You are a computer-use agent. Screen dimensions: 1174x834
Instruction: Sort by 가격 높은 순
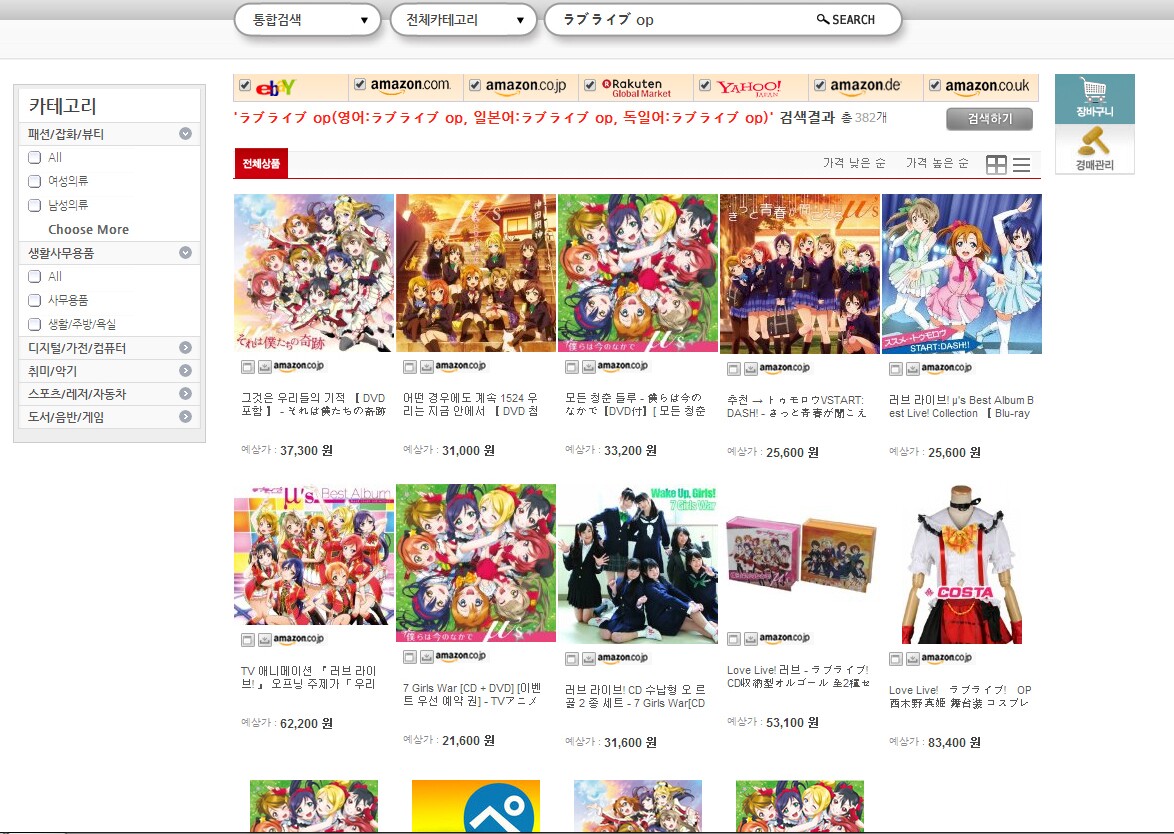(937, 163)
